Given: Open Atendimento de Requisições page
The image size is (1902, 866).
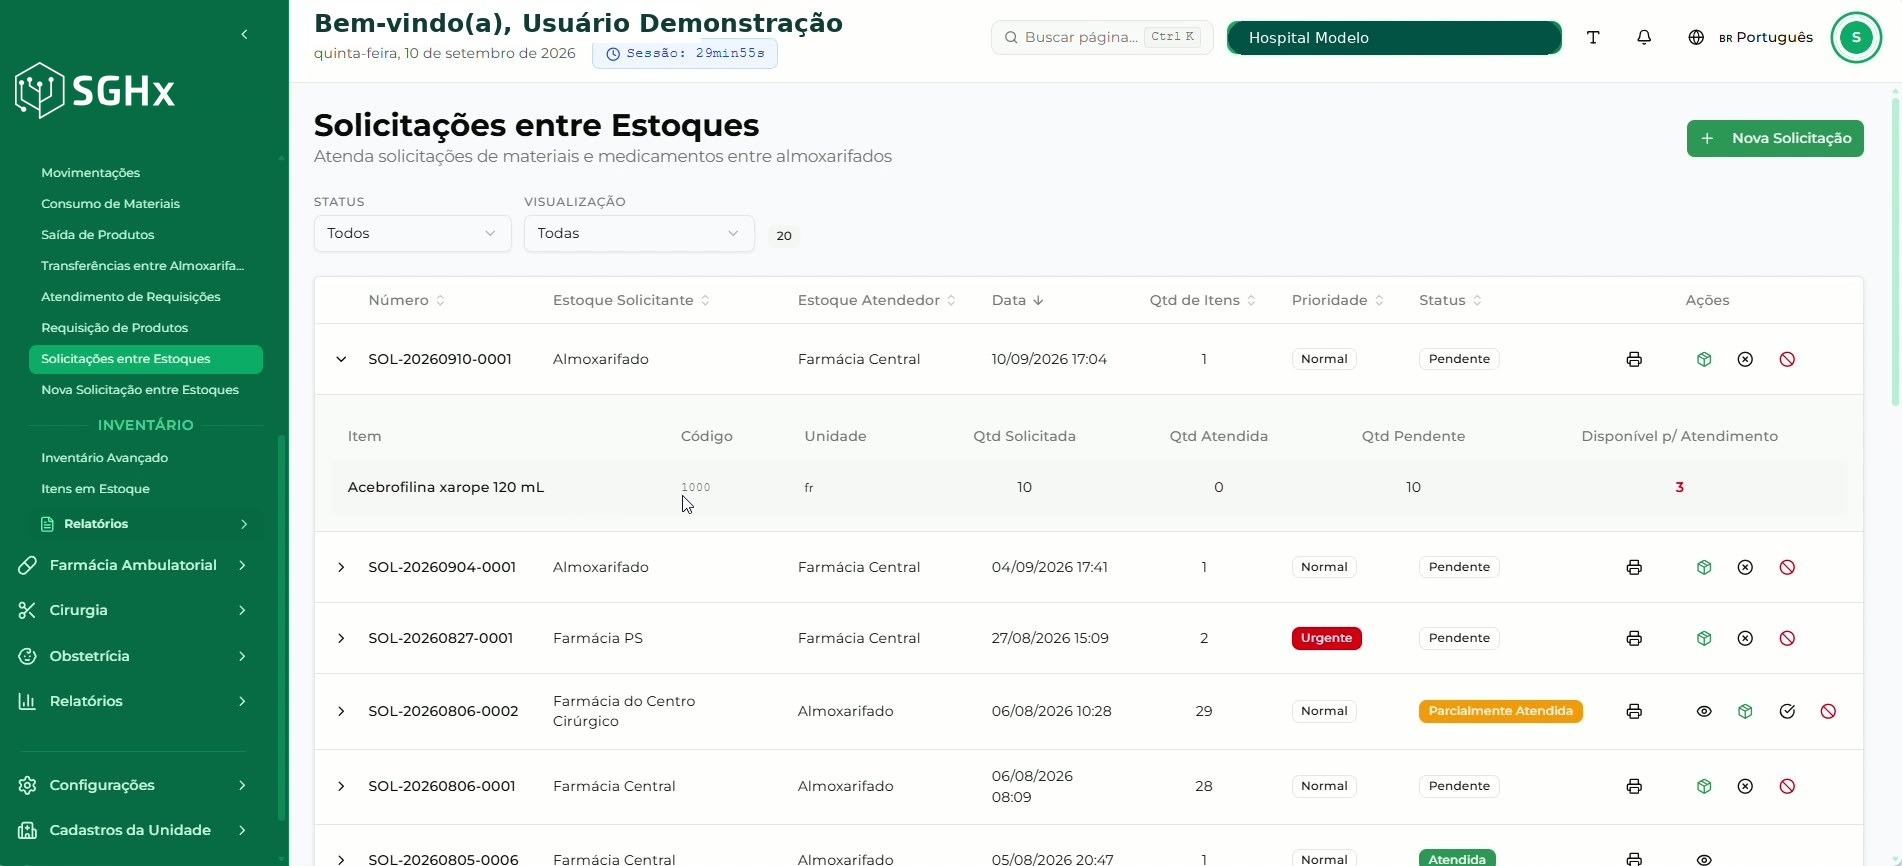Looking at the screenshot, I should point(130,297).
